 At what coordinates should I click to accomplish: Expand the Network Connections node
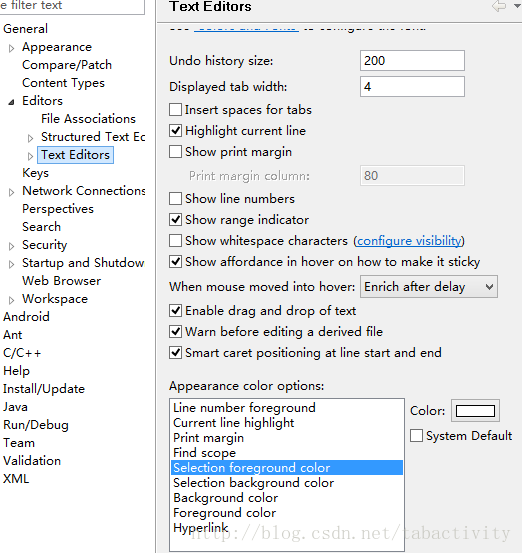[11, 192]
